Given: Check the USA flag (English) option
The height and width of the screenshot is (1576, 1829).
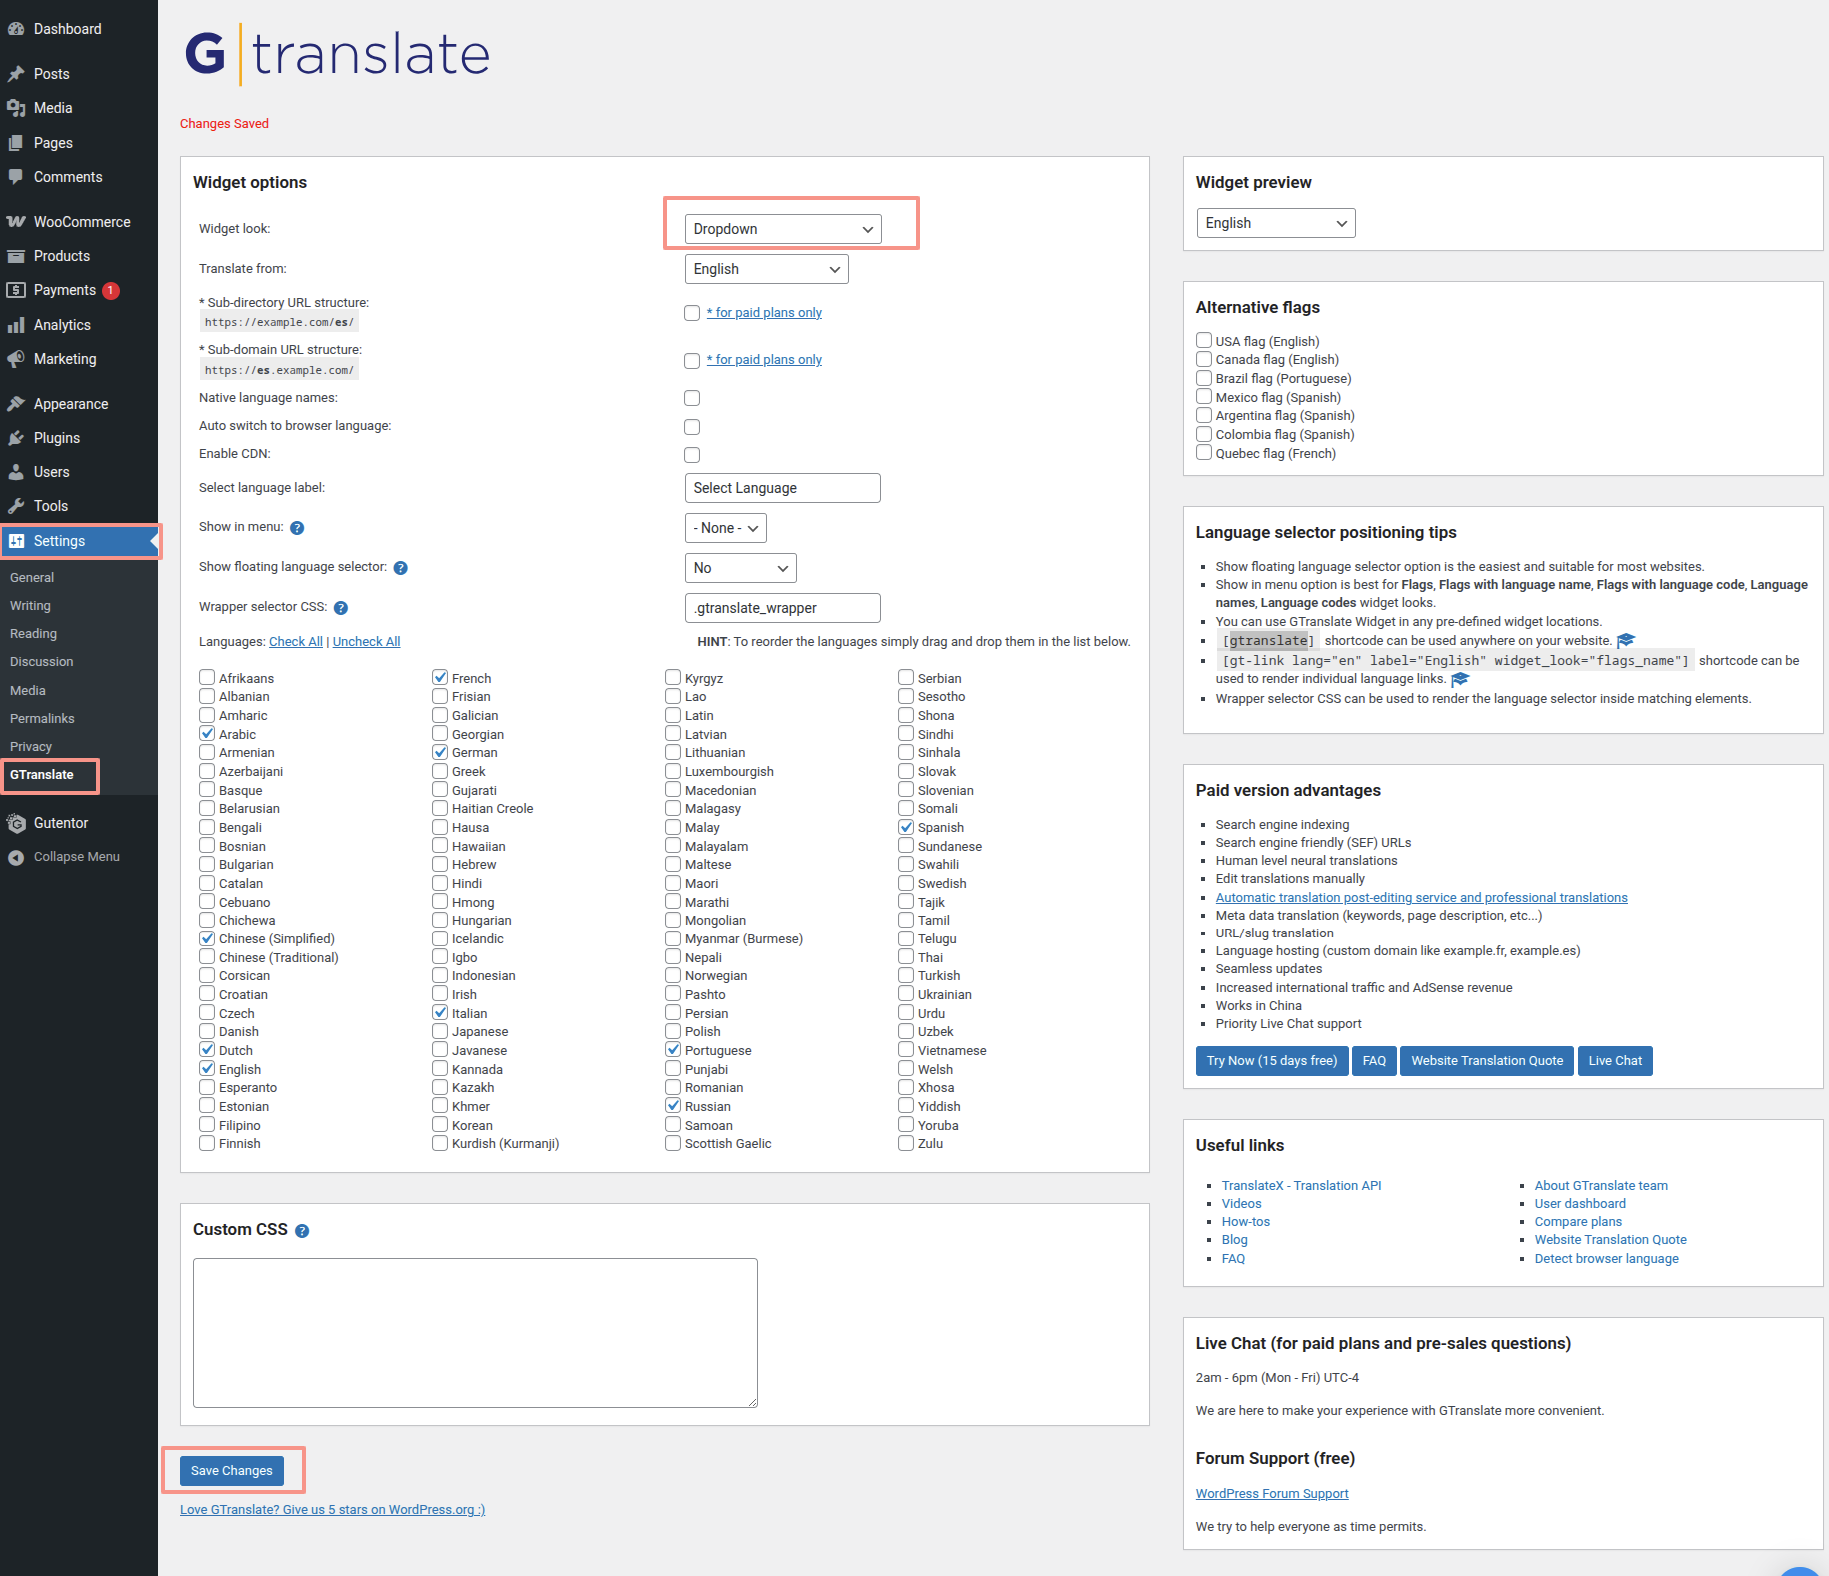Looking at the screenshot, I should pyautogui.click(x=1204, y=341).
